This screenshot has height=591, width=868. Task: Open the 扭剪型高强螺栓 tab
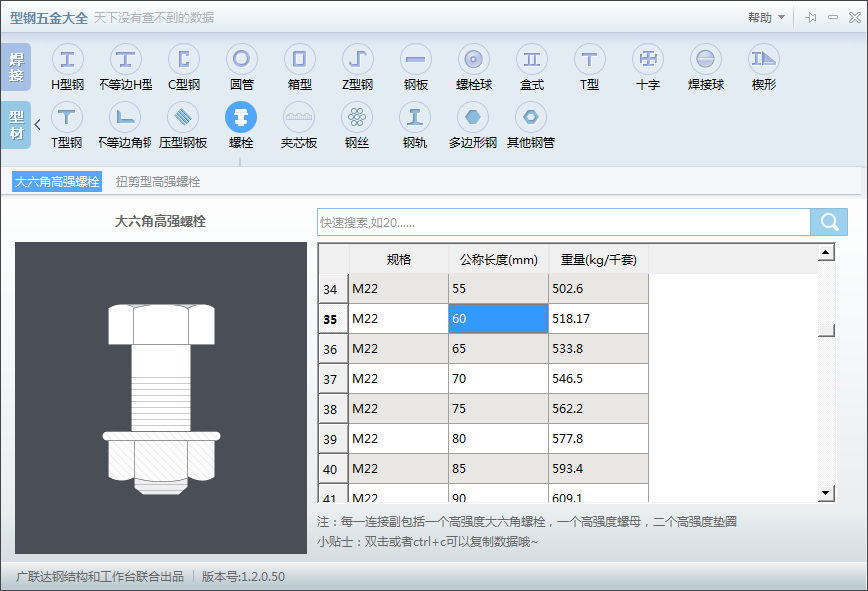click(x=158, y=182)
